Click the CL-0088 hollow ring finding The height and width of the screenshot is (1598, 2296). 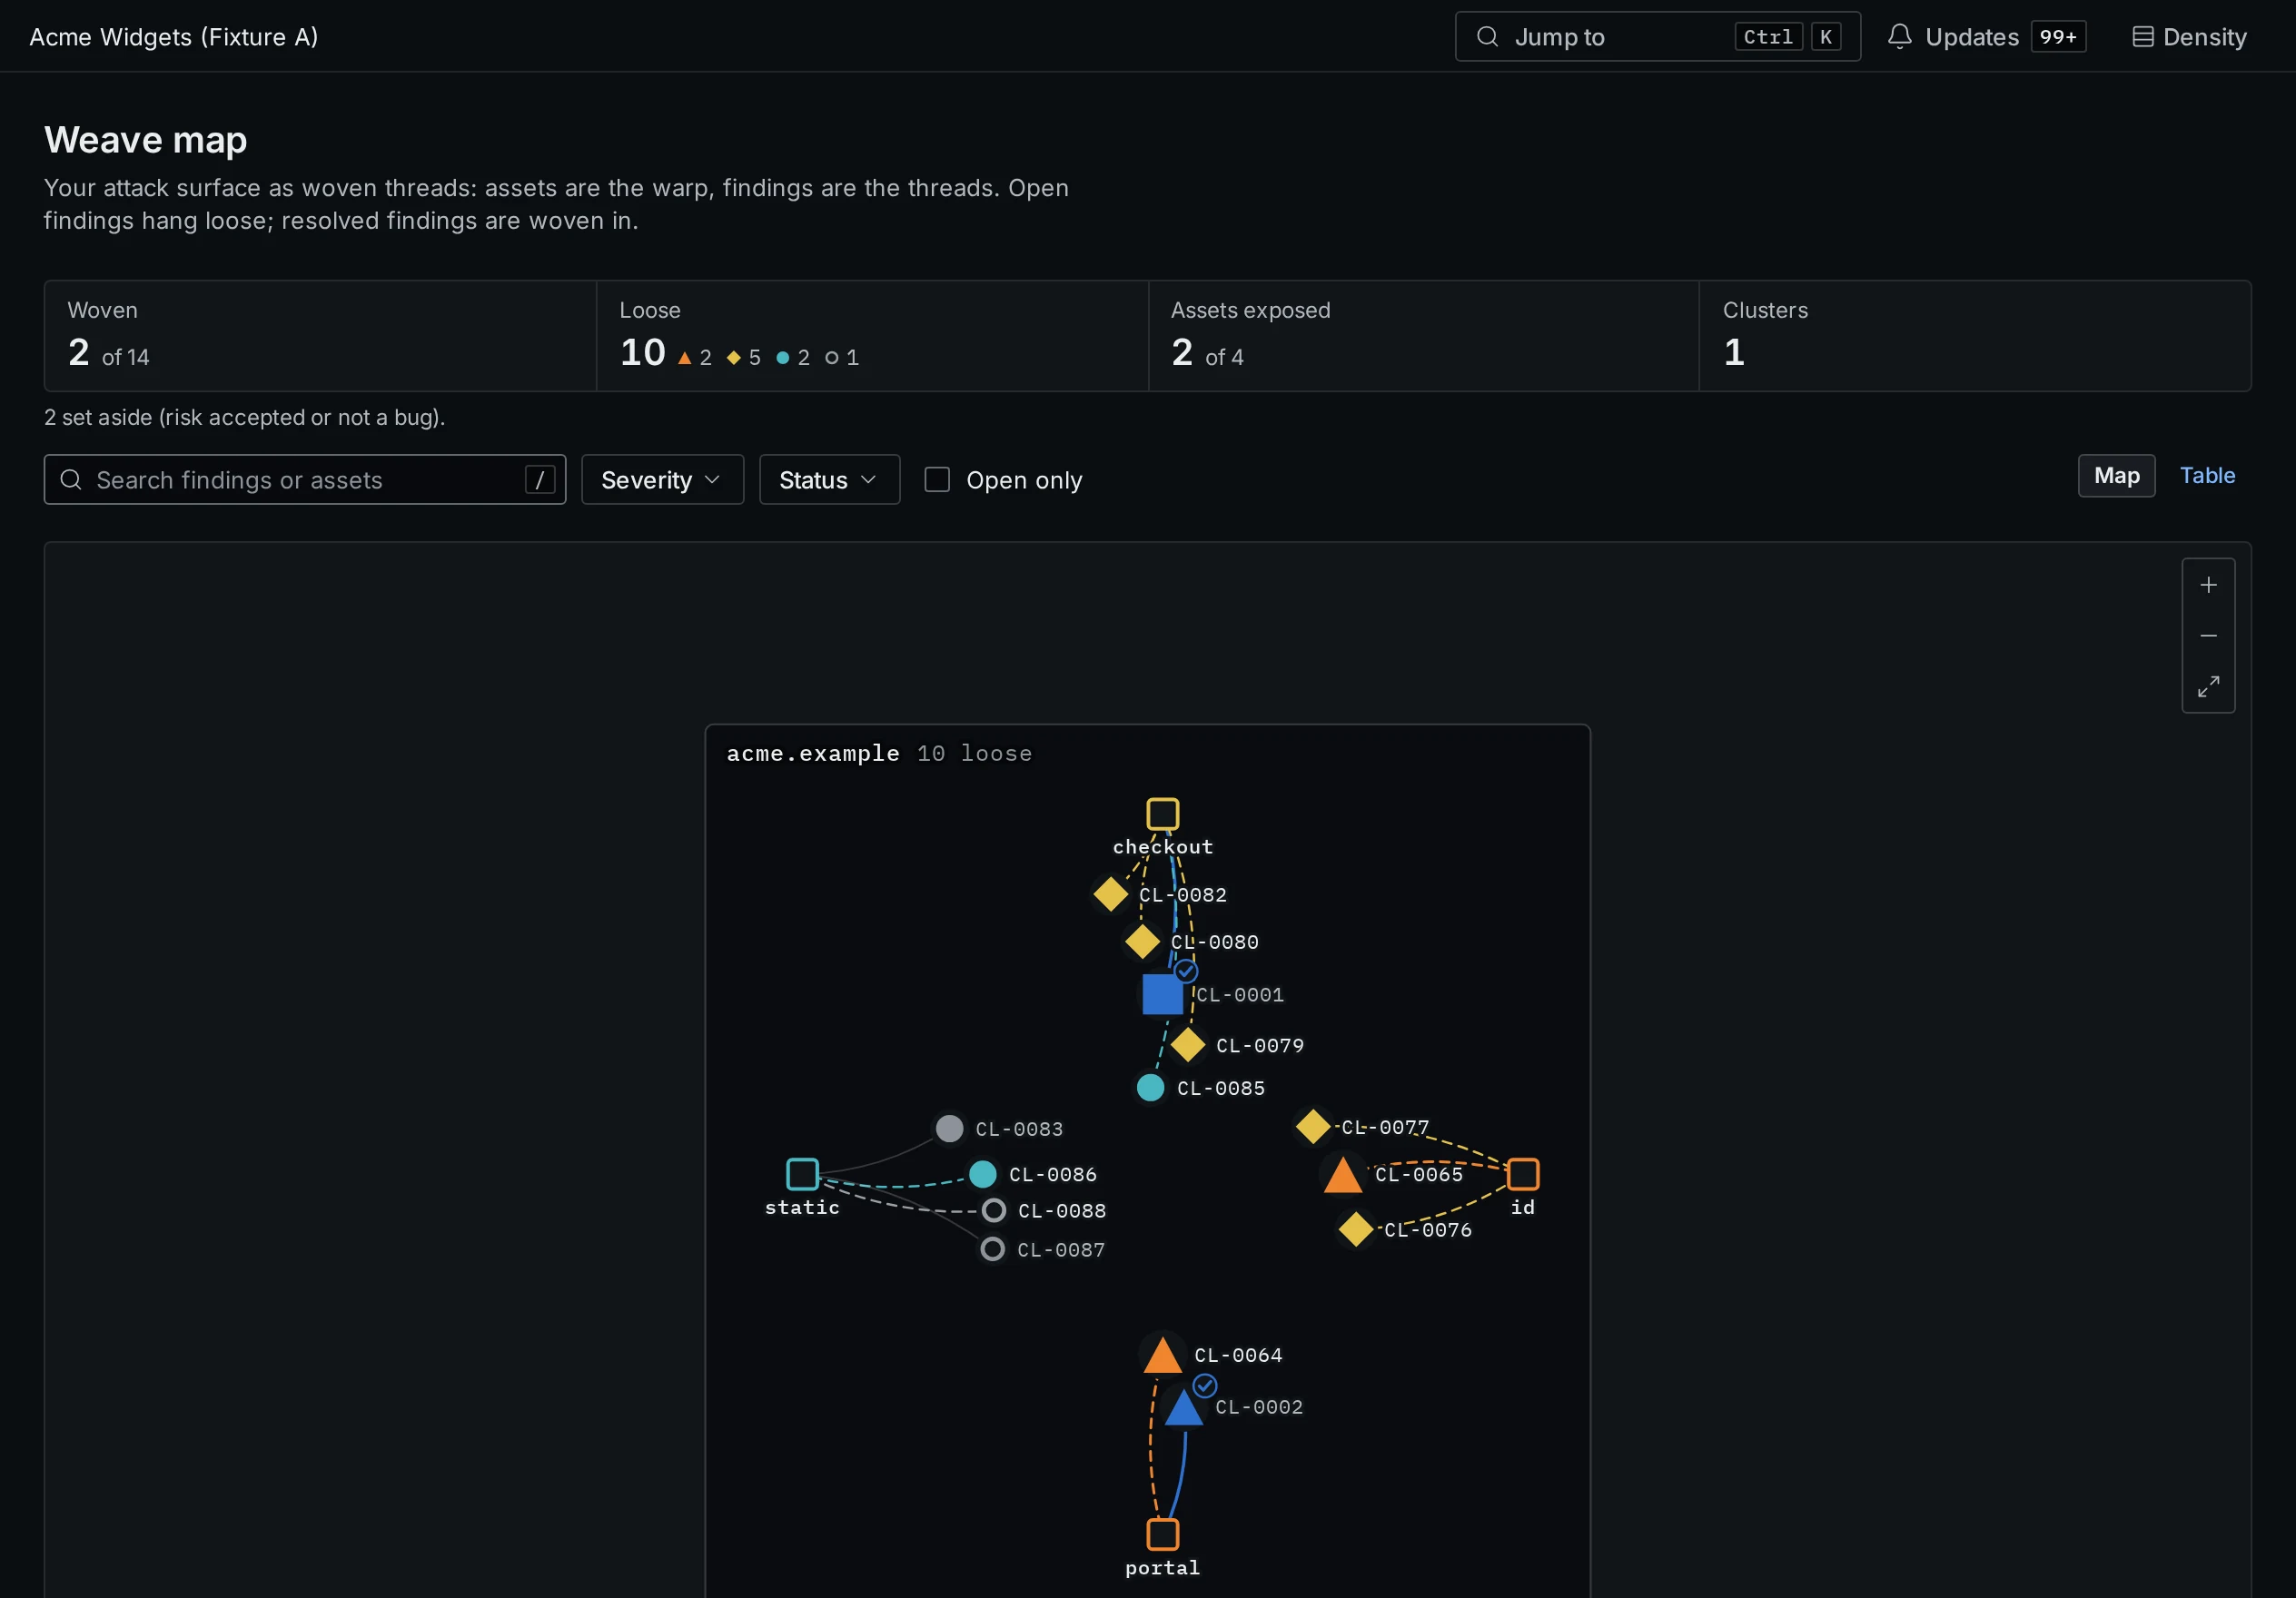pos(993,1211)
